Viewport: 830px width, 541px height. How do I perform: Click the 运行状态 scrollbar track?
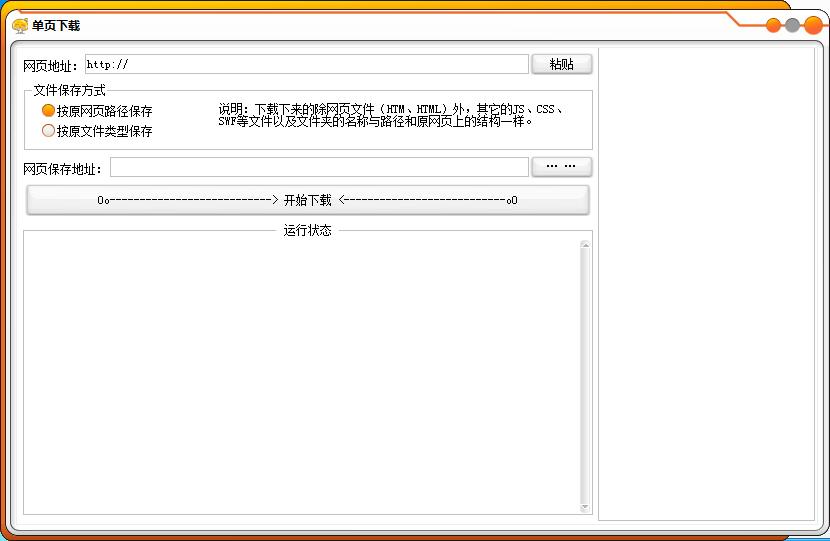pos(585,376)
